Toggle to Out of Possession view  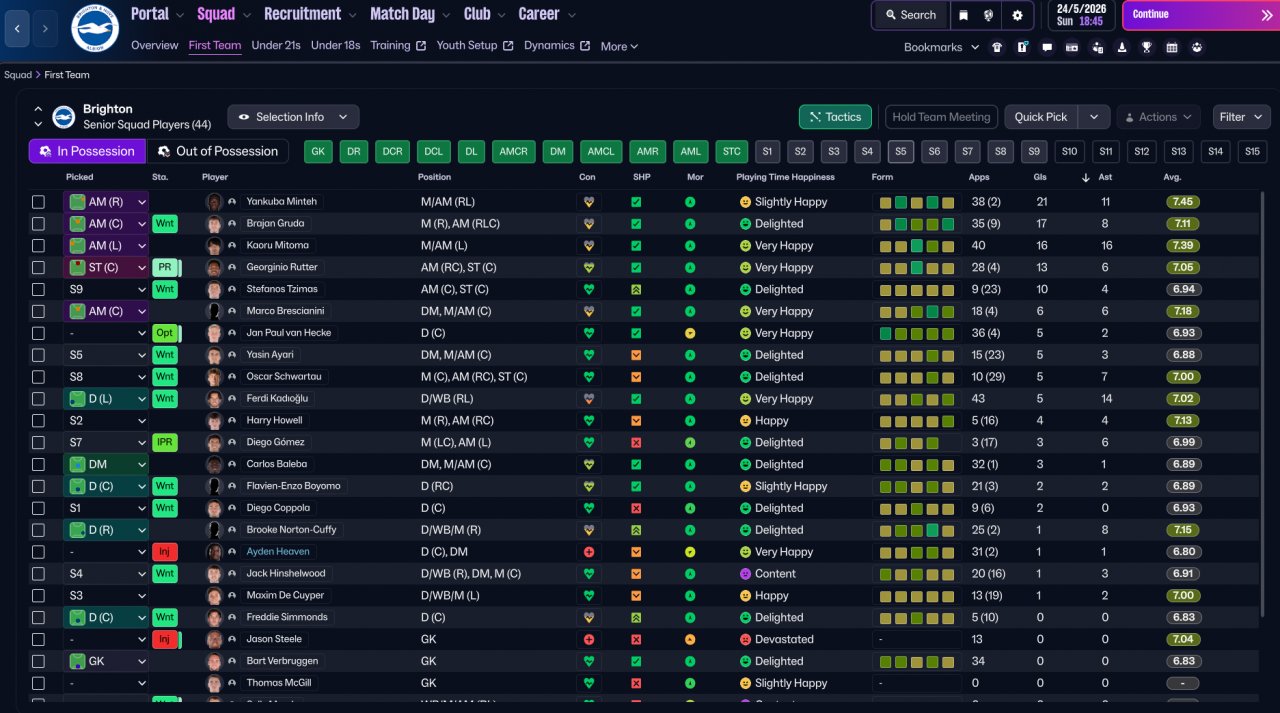pyautogui.click(x=218, y=151)
